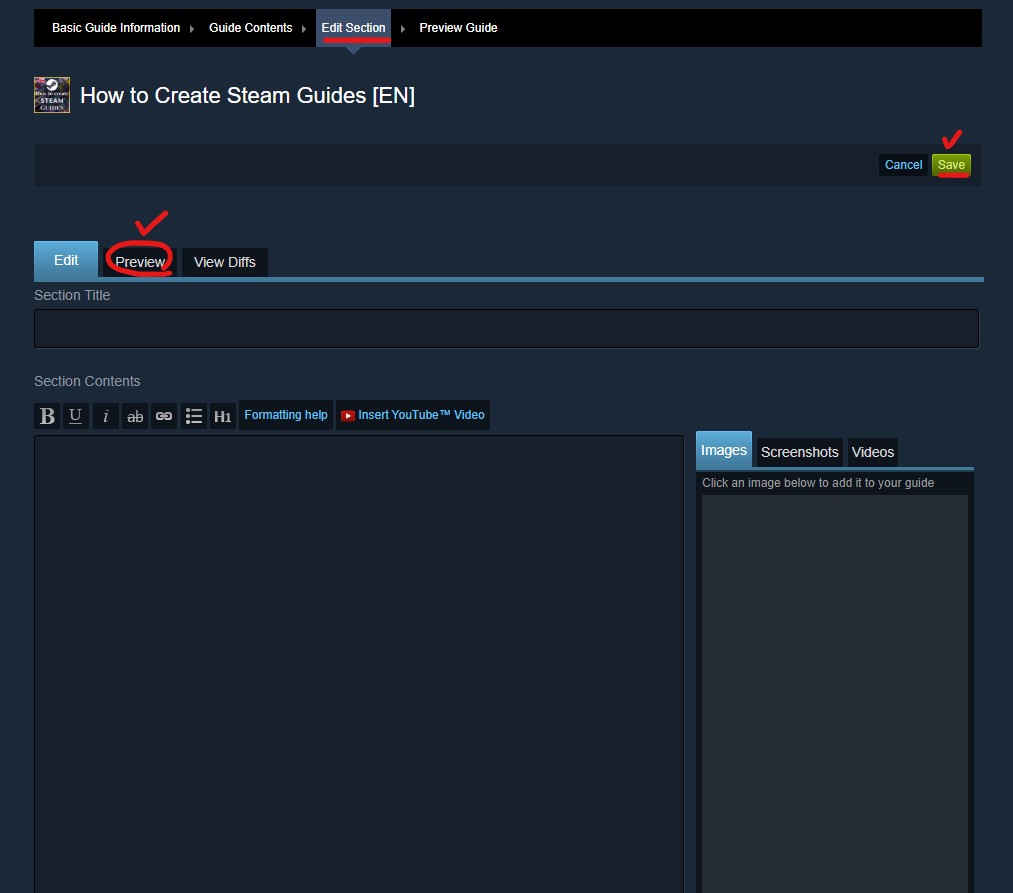The height and width of the screenshot is (893, 1013).
Task: Open the Videos tab
Action: [x=872, y=452]
